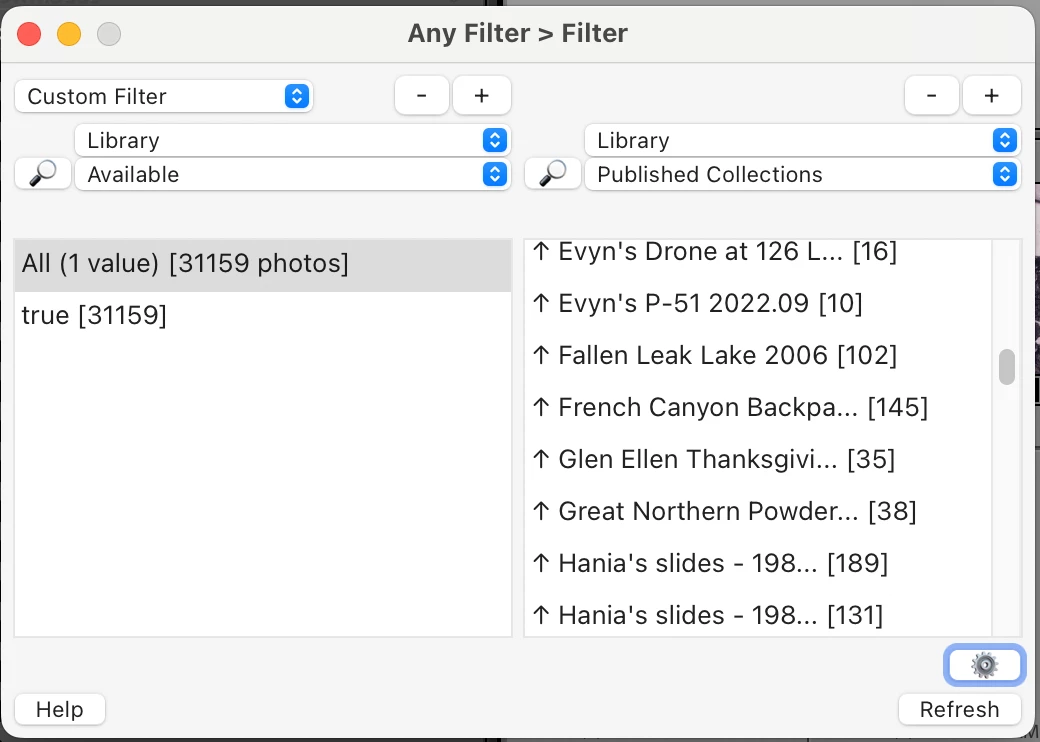Click the left column magnifying glass search icon
Image resolution: width=1040 pixels, height=742 pixels.
(x=43, y=174)
